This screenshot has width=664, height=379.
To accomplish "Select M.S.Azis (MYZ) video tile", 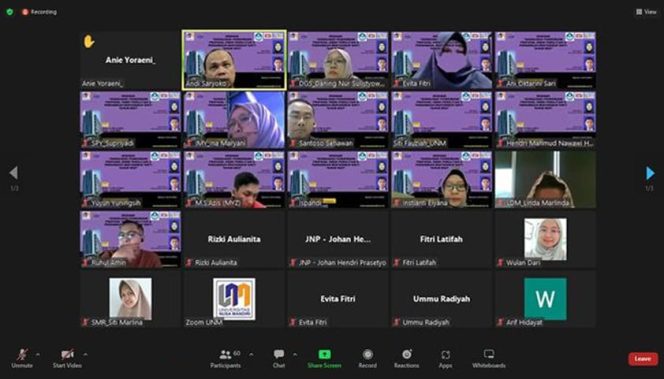I will (x=234, y=180).
